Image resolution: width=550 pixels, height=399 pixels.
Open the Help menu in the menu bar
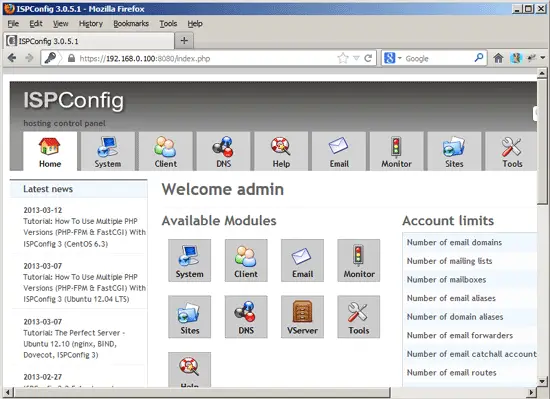[x=195, y=23]
